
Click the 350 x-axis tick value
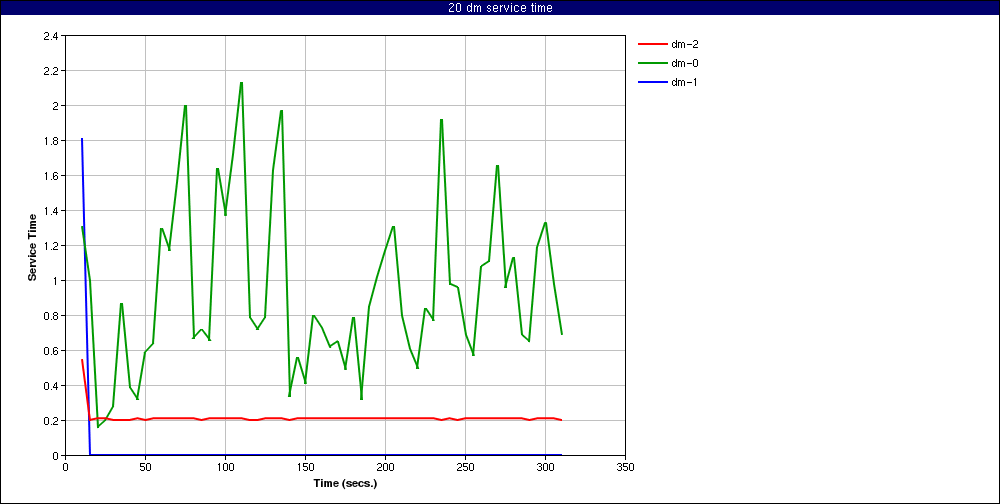pyautogui.click(x=625, y=467)
